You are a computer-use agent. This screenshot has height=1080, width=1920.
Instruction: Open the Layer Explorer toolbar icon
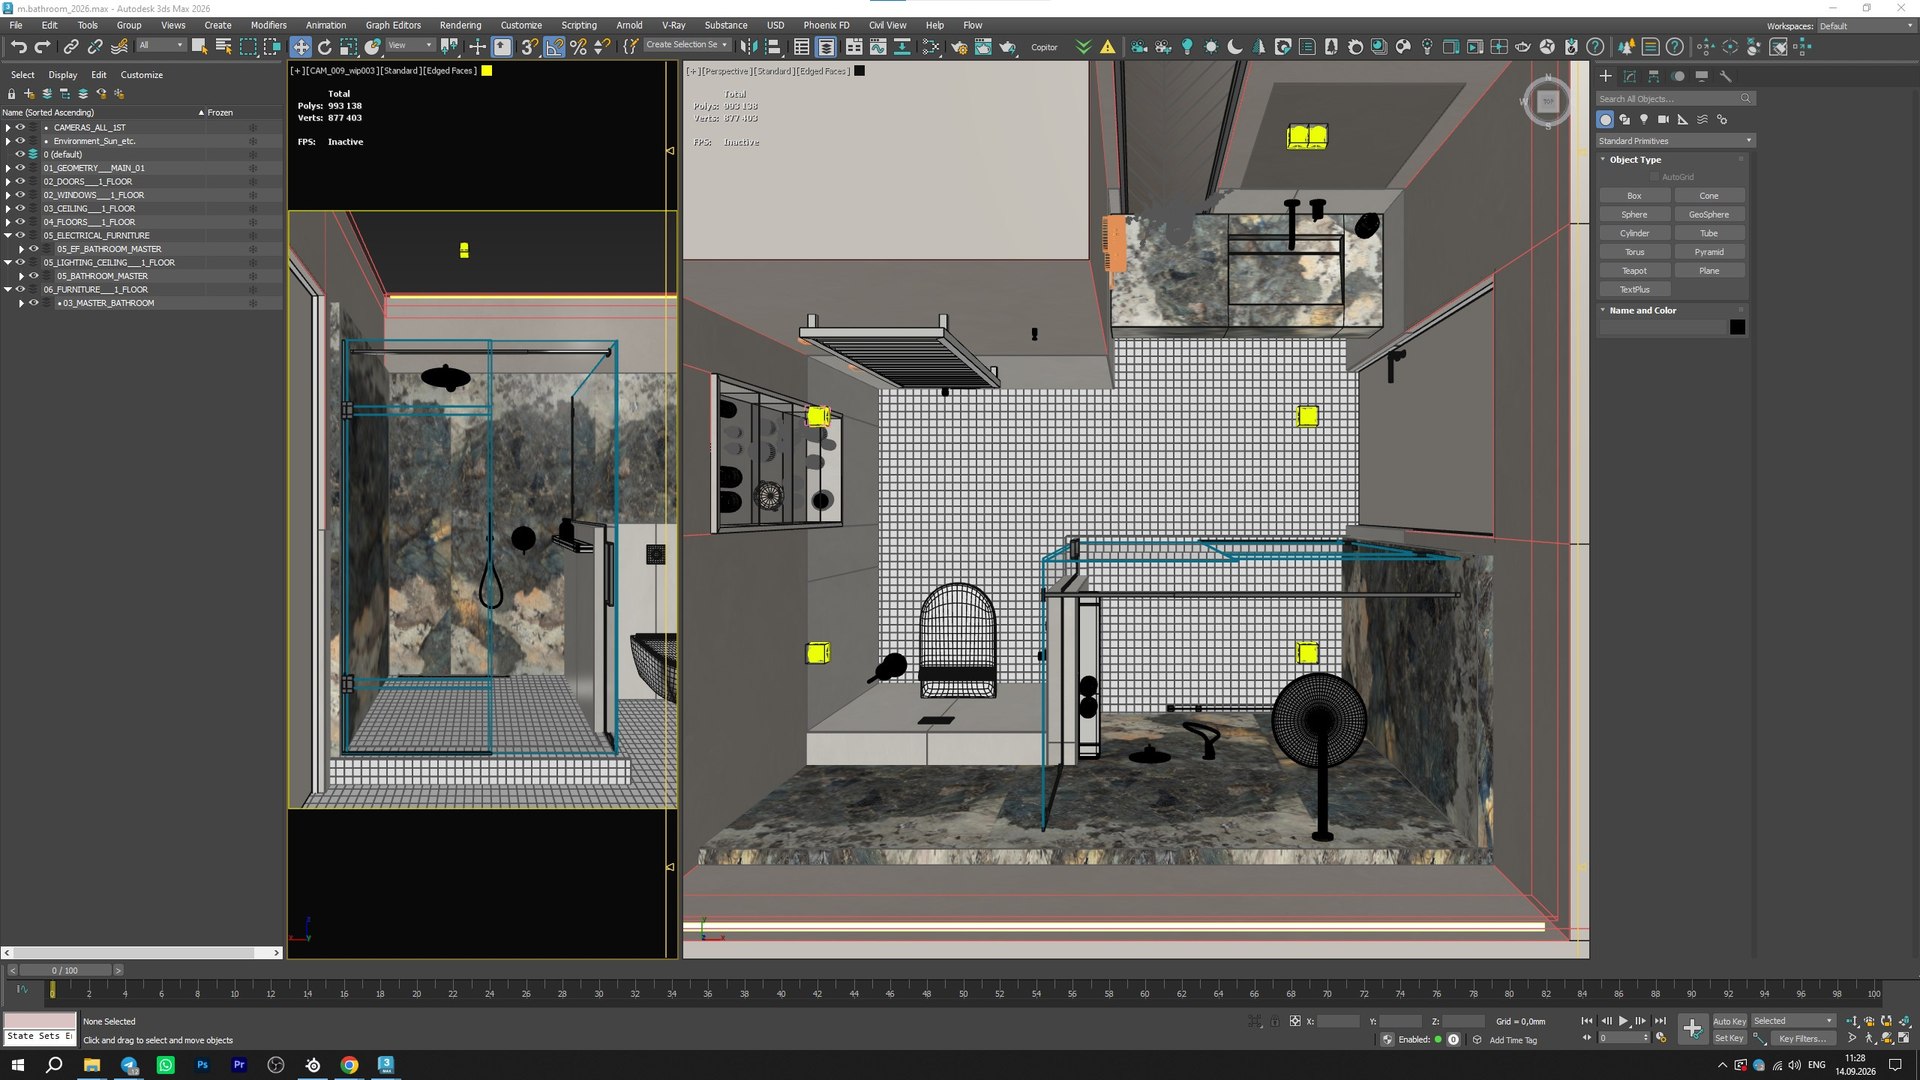click(x=826, y=47)
